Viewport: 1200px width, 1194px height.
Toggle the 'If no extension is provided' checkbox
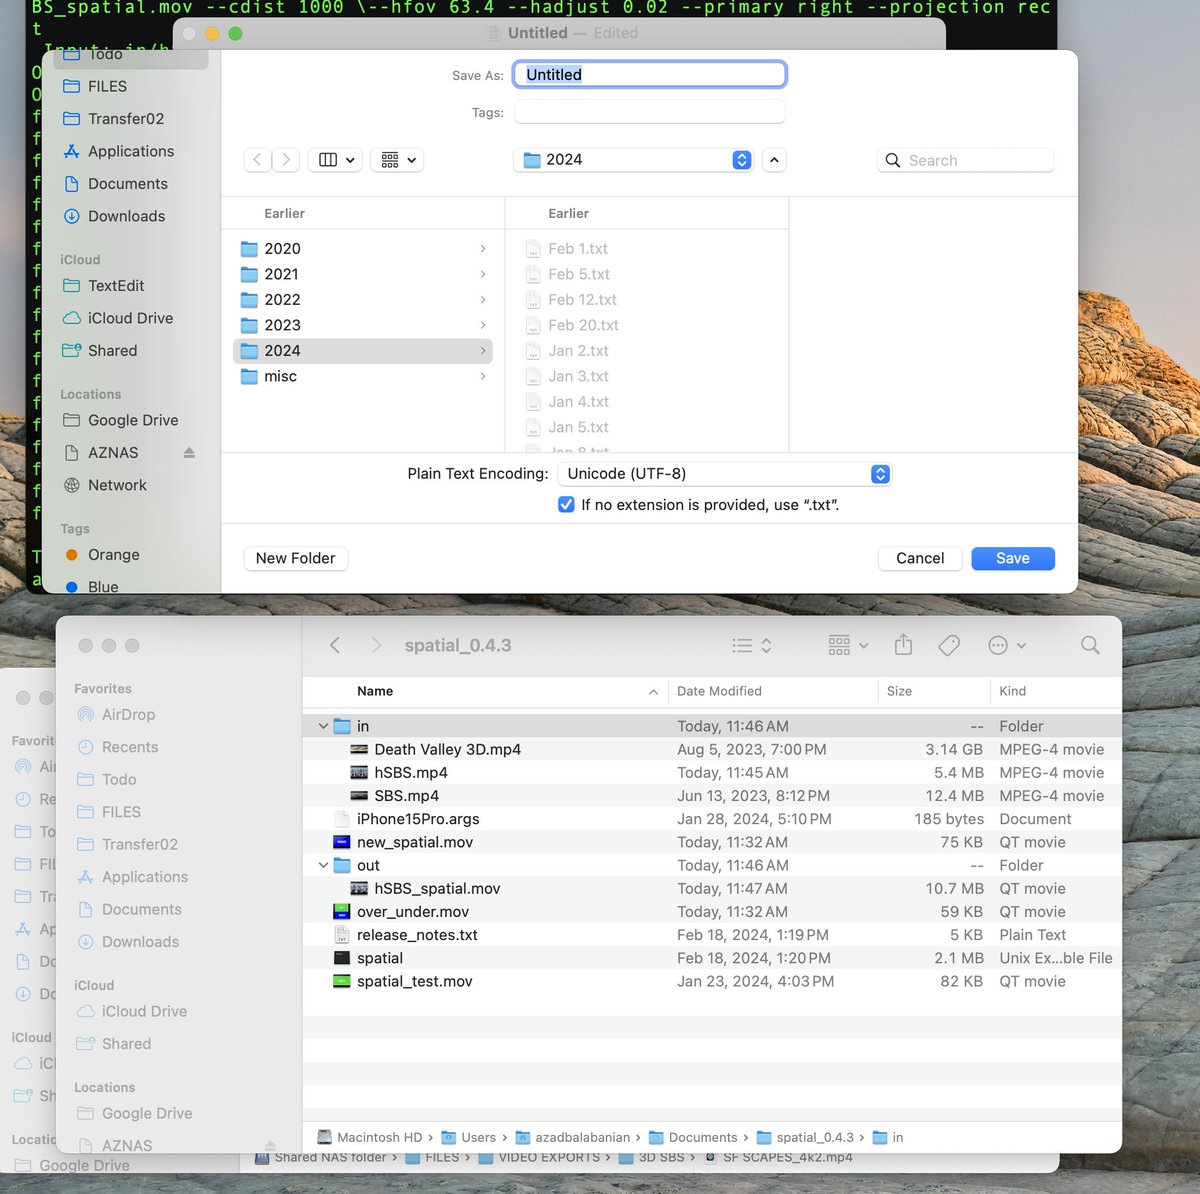click(566, 504)
